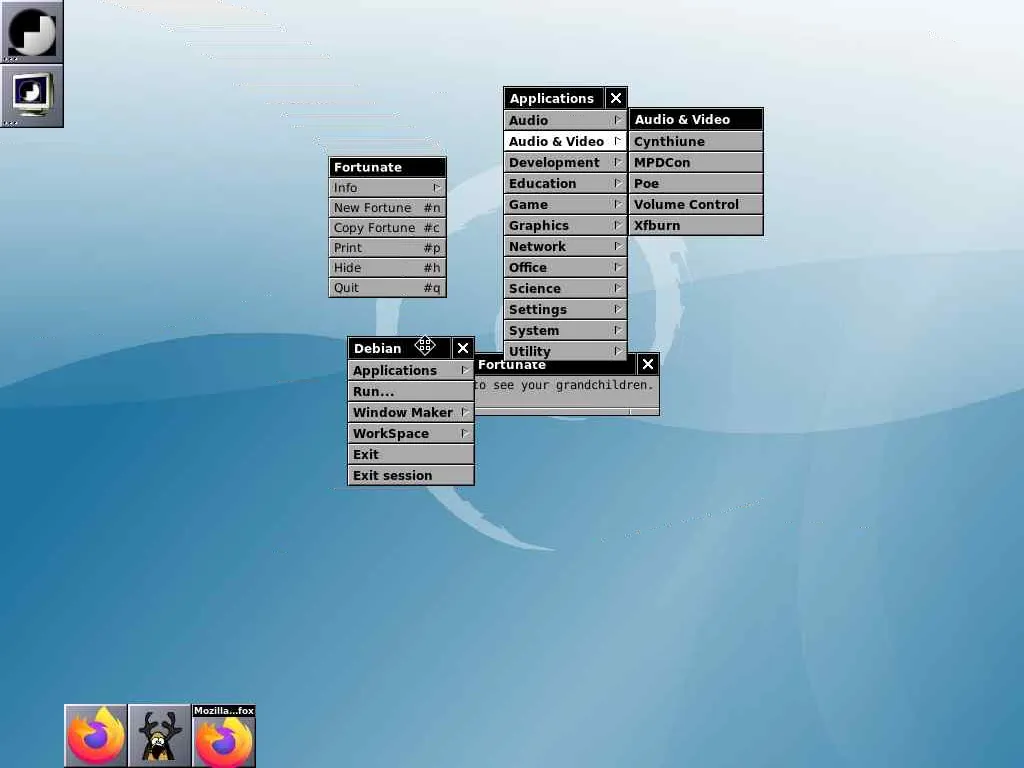Open the Window Maker clip icon
The height and width of the screenshot is (768, 1024).
(31, 31)
